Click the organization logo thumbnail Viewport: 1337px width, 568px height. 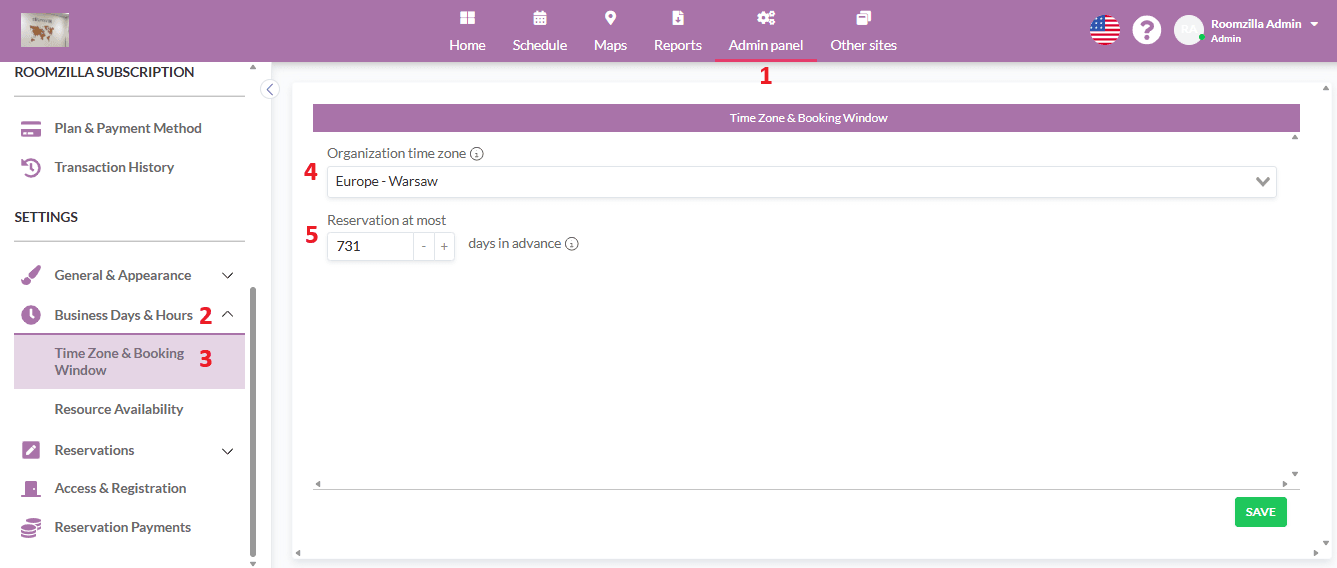pyautogui.click(x=45, y=30)
